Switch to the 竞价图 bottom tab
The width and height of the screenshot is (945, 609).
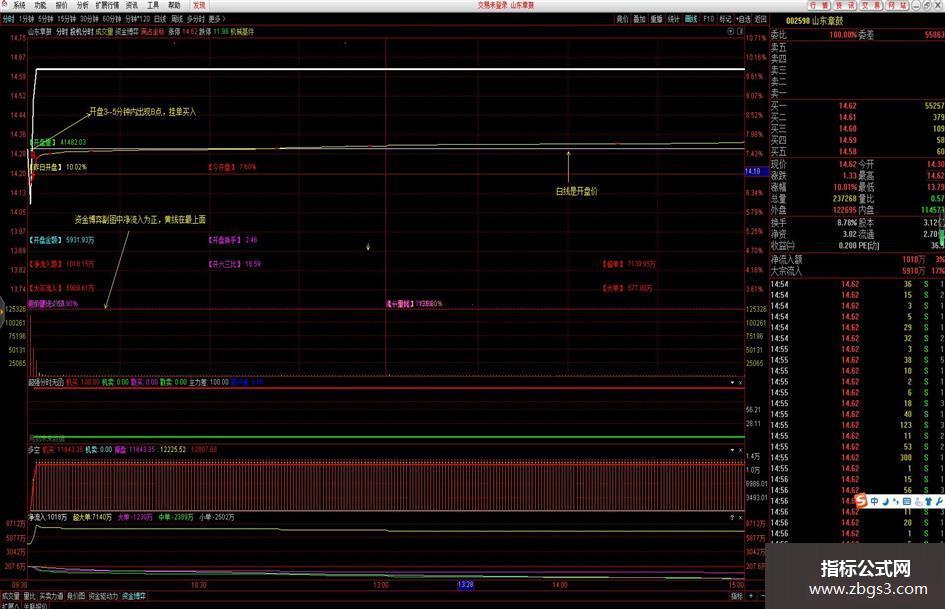pyautogui.click(x=76, y=596)
